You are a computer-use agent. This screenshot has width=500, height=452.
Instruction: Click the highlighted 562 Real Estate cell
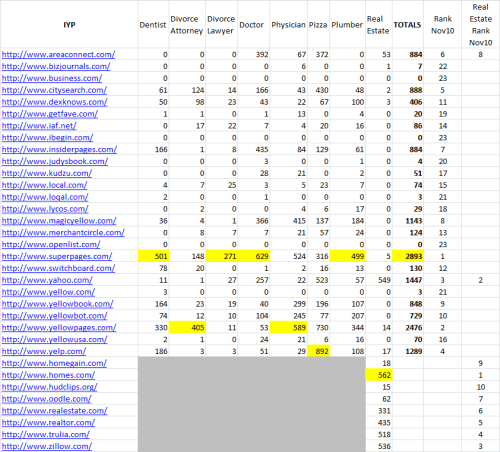[x=379, y=375]
